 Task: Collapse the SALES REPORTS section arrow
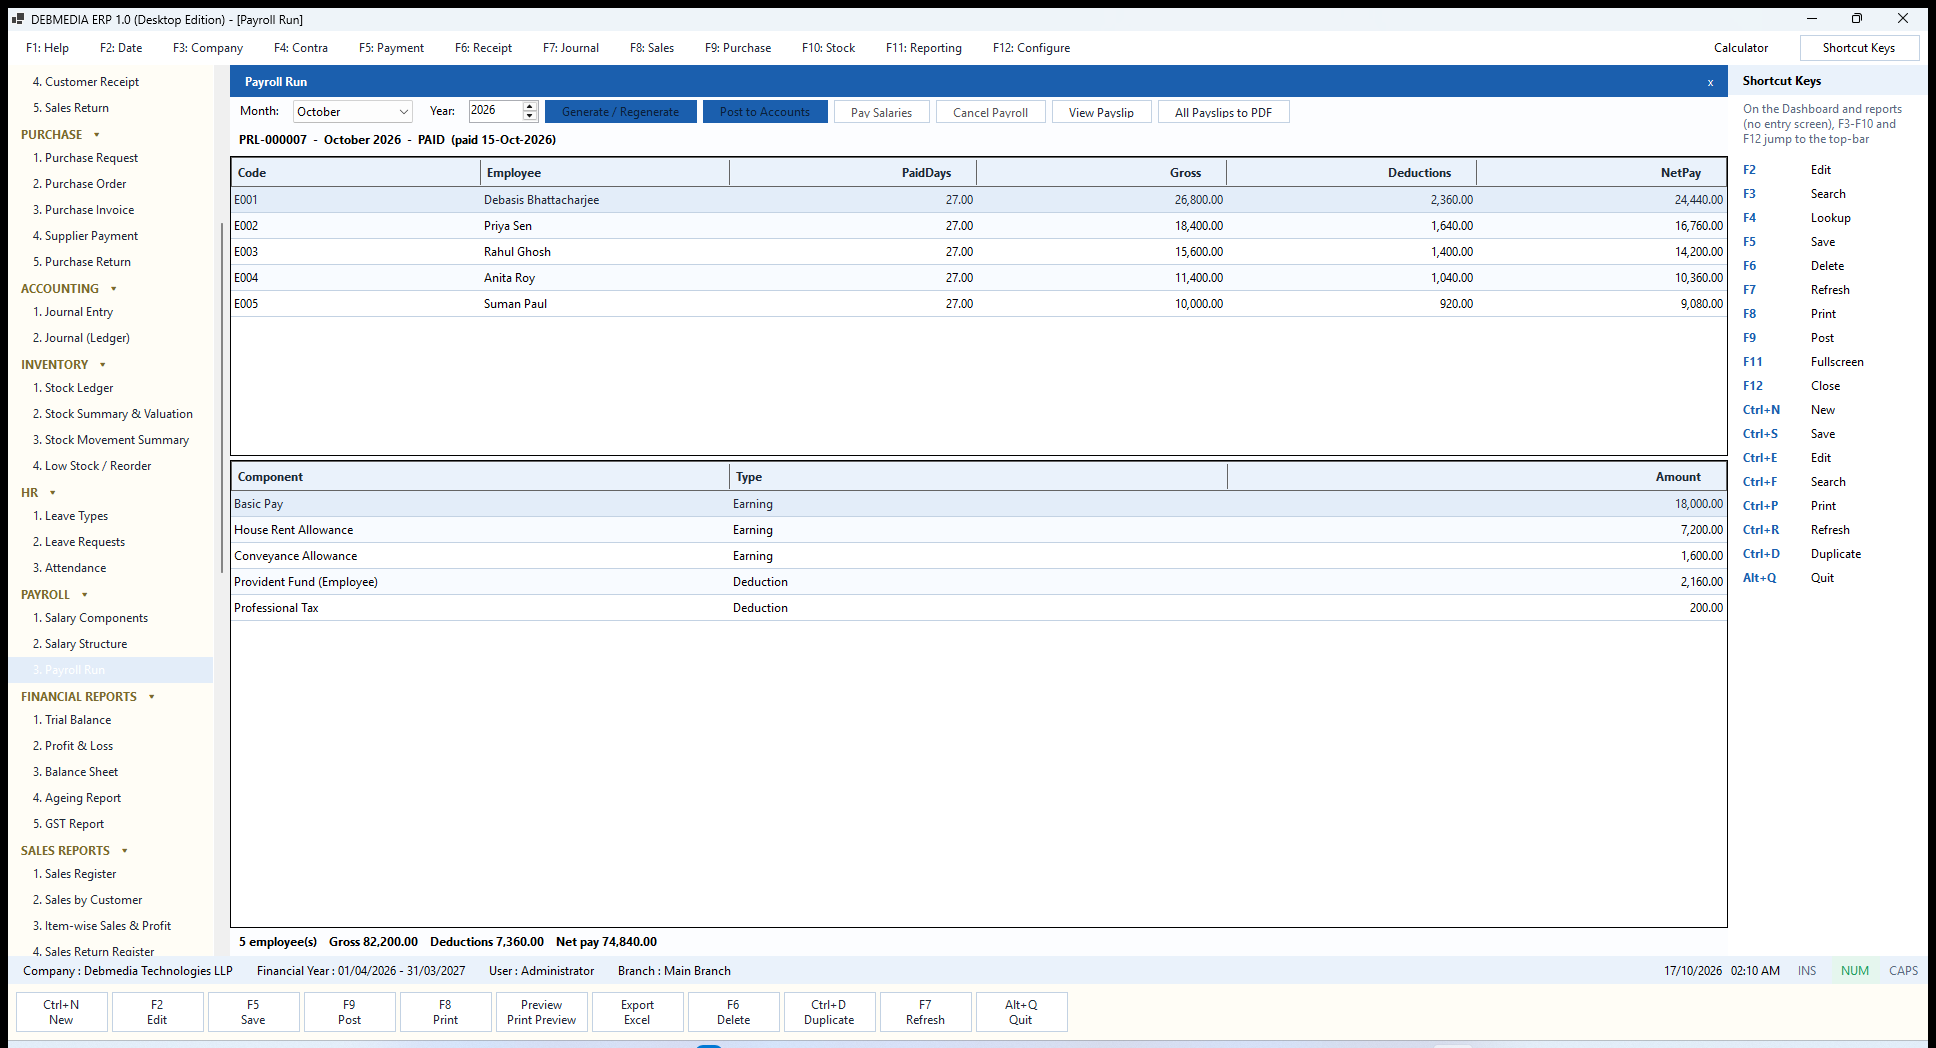point(125,851)
